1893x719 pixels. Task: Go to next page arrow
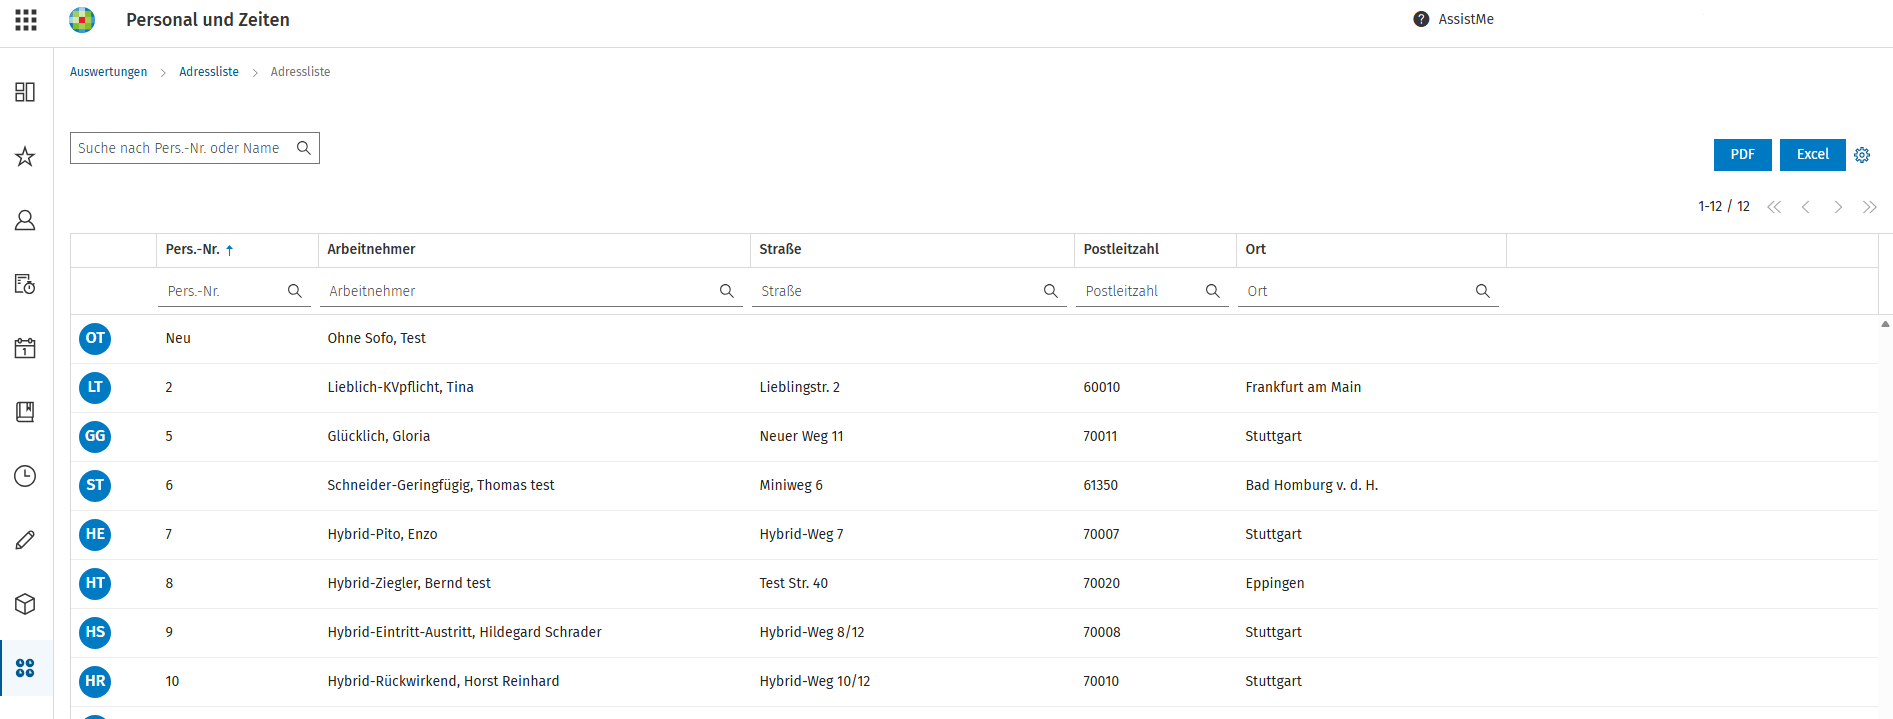point(1838,207)
